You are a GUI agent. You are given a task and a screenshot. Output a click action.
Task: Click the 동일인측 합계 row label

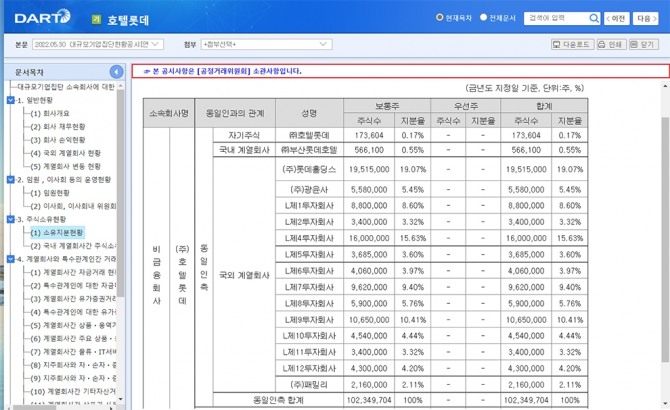(278, 400)
